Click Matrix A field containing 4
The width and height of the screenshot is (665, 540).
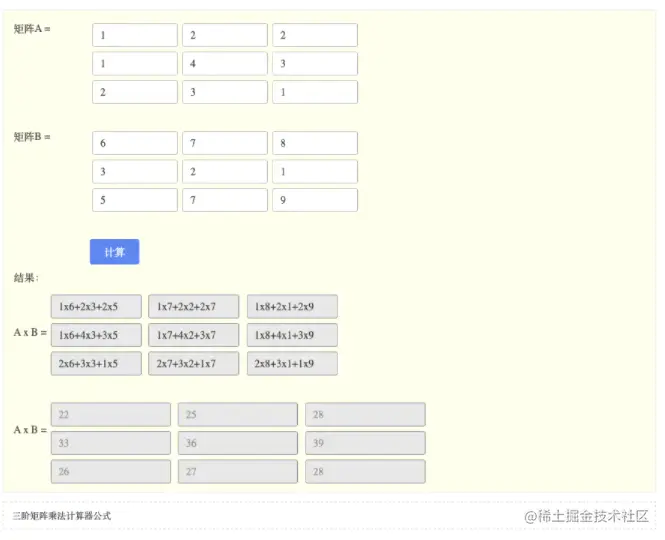click(225, 64)
